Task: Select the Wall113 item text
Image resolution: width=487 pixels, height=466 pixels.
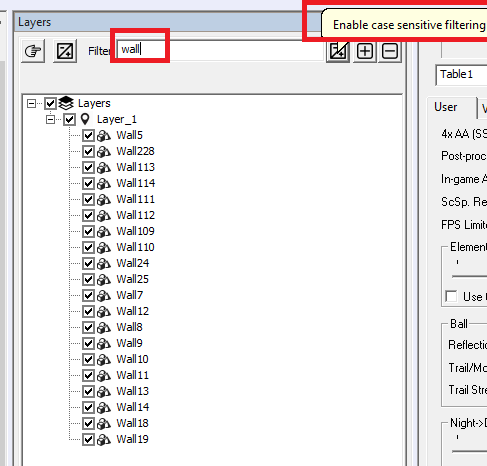Action: coord(135,167)
